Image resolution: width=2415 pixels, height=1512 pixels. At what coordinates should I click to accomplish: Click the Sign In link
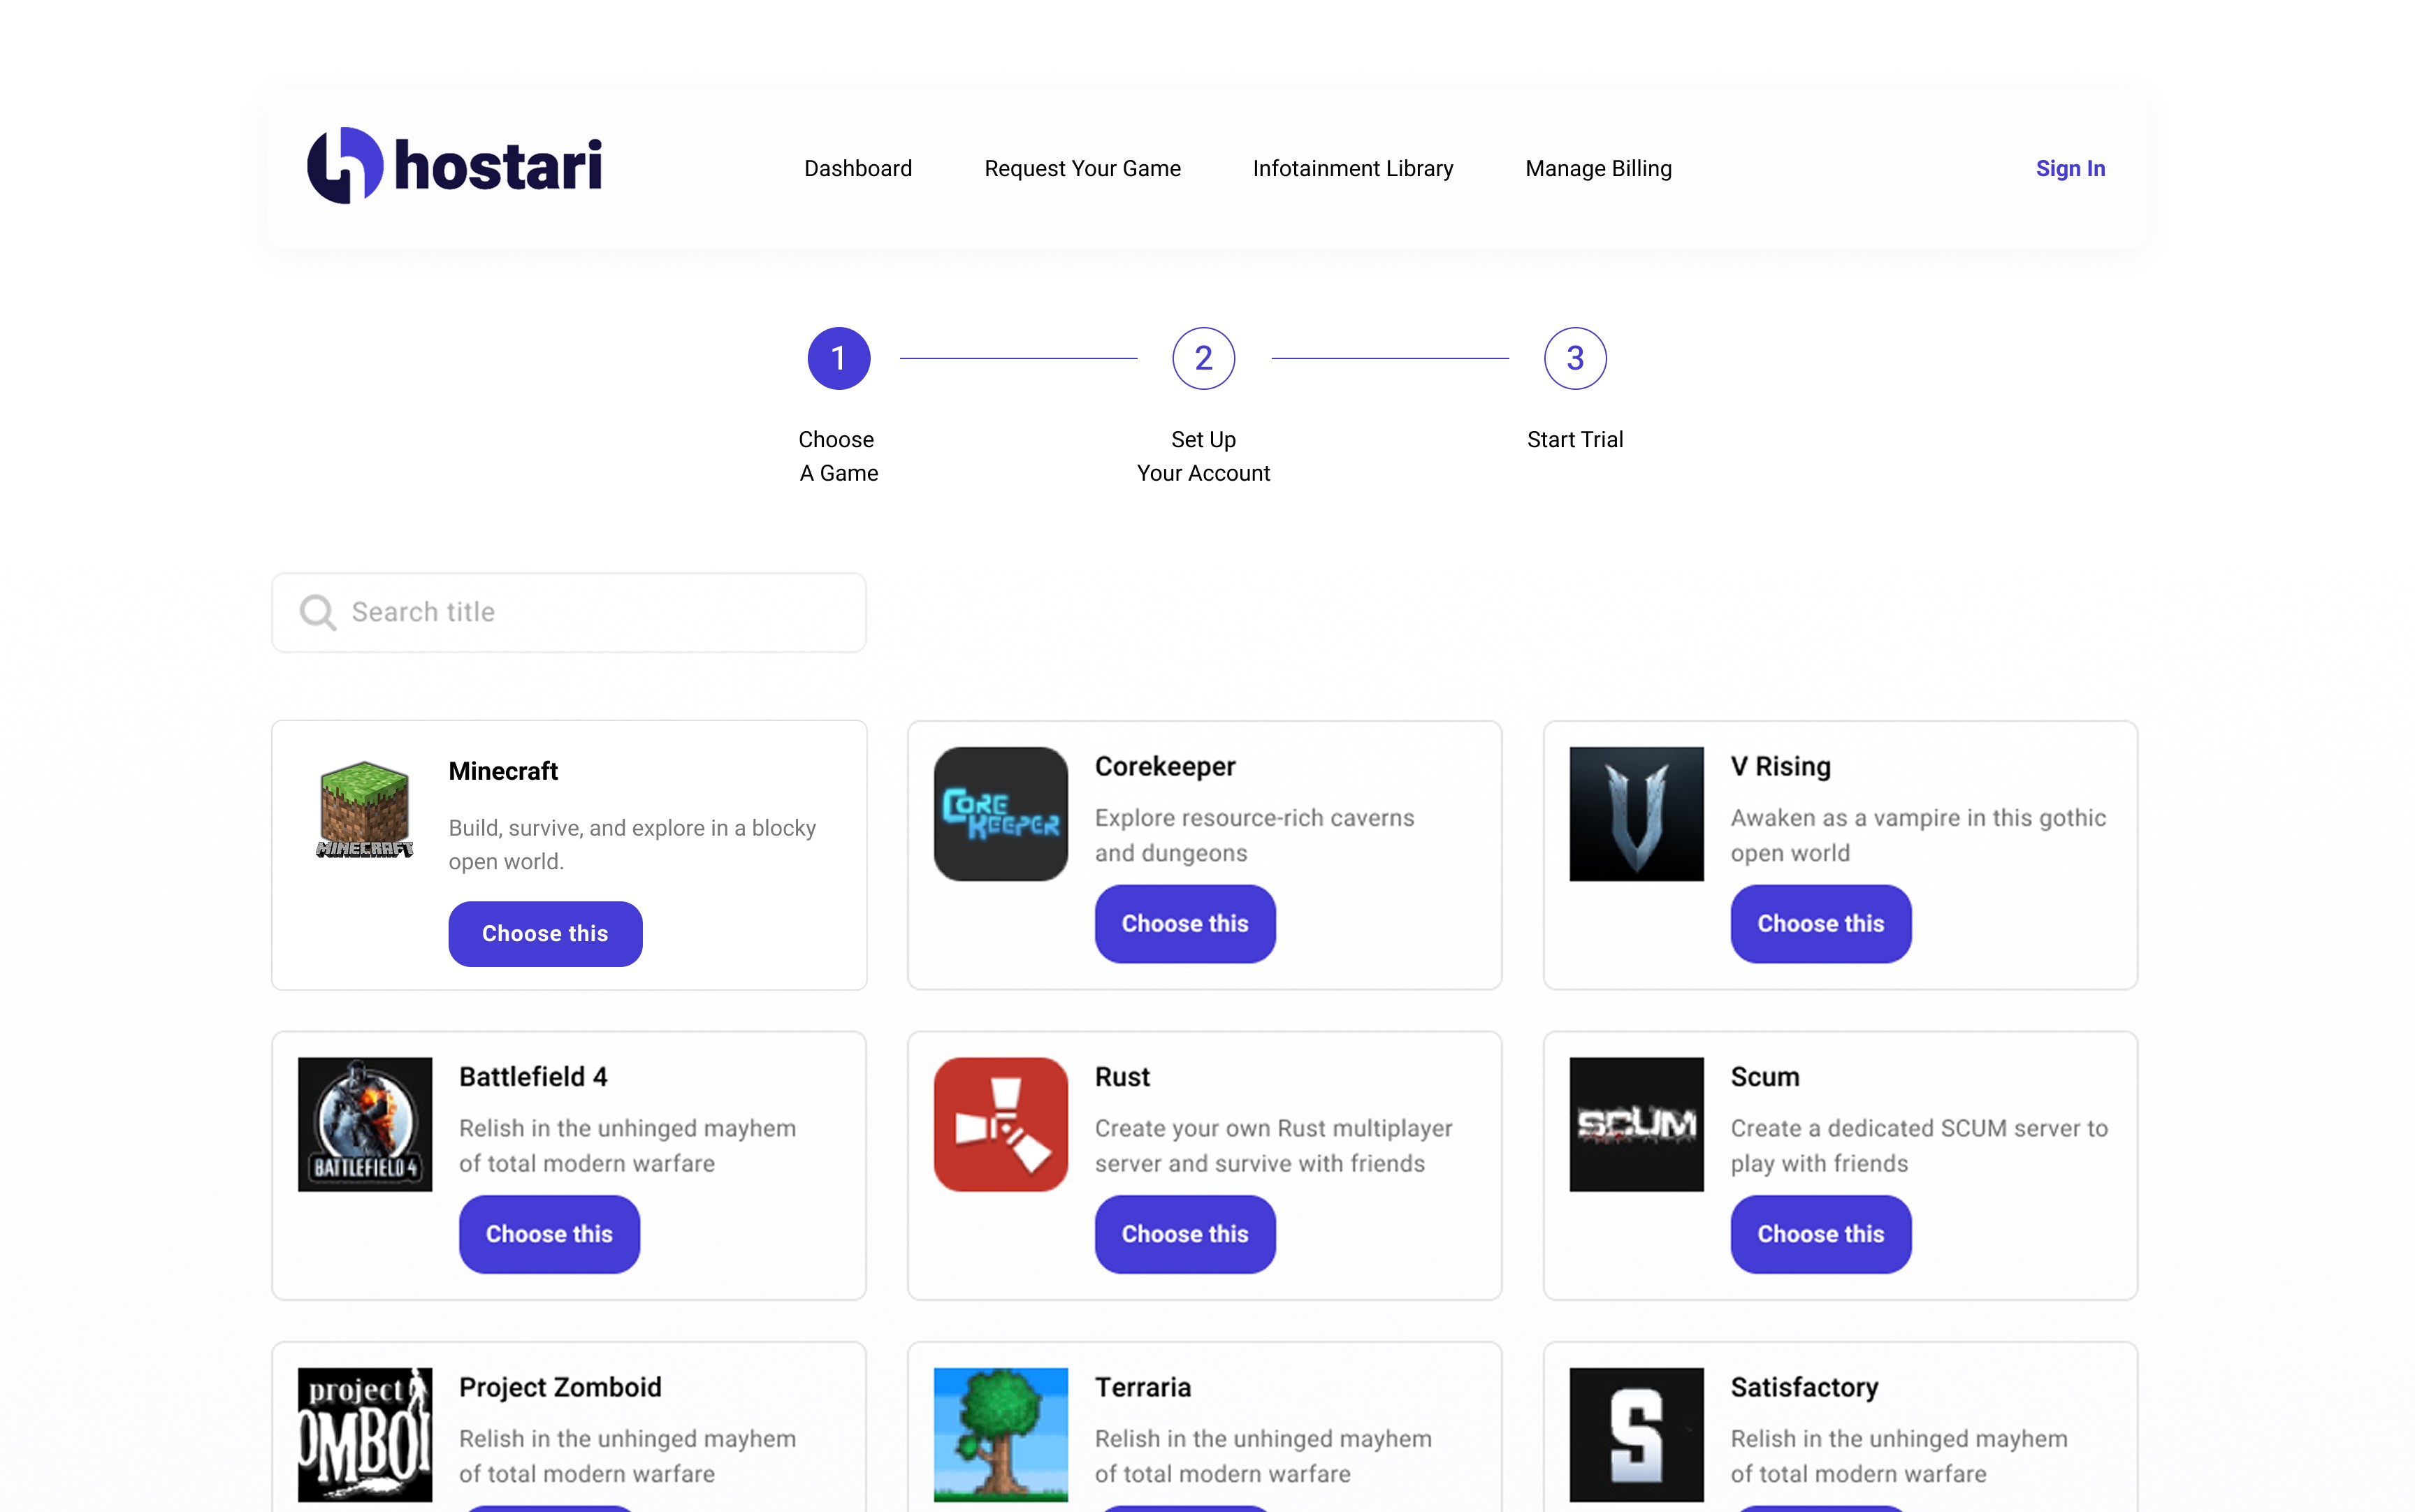[2070, 168]
